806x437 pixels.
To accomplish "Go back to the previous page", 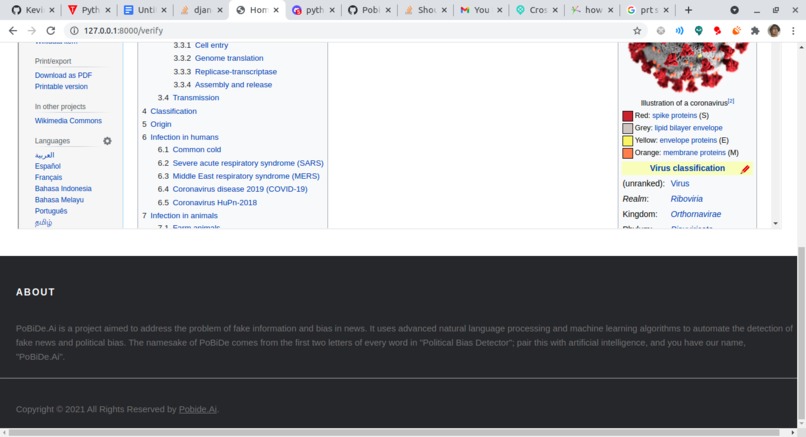I will click(x=13, y=31).
